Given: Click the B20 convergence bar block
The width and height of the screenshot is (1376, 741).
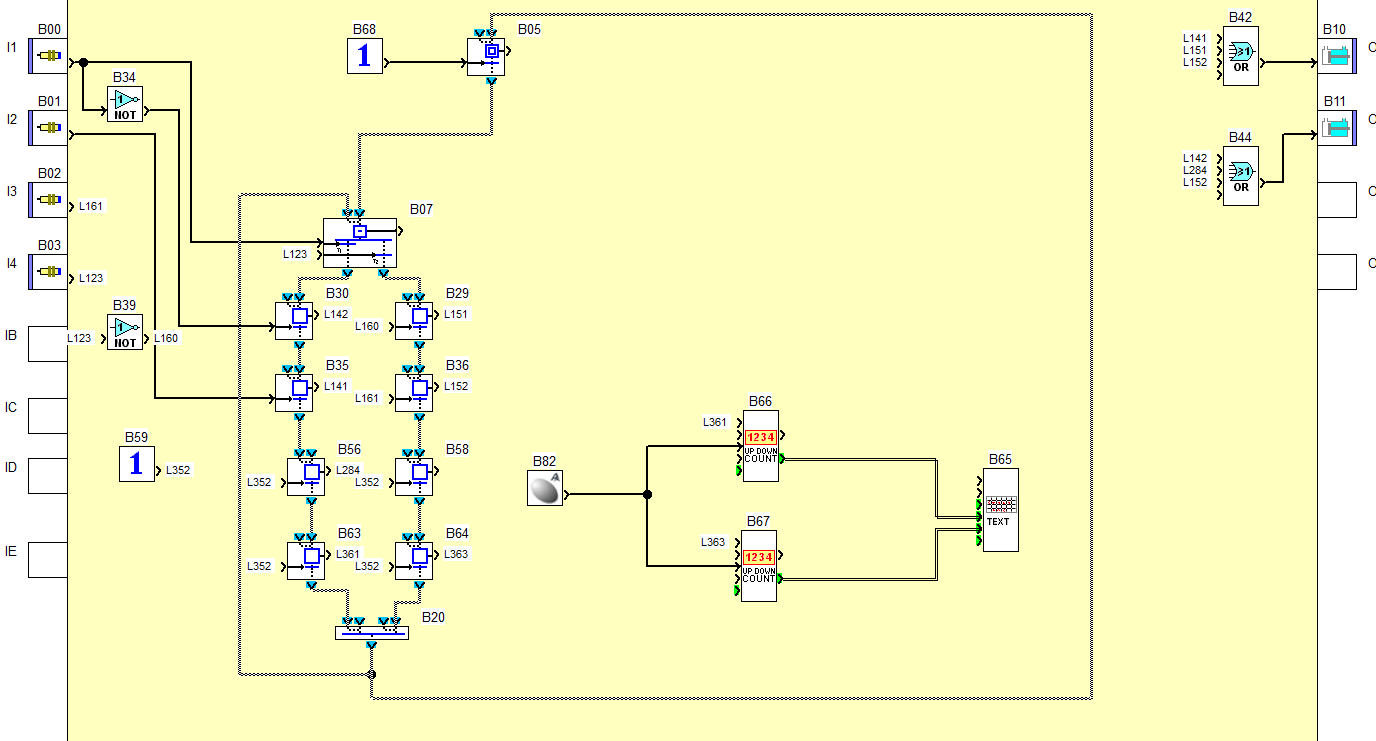Looking at the screenshot, I should tap(371, 632).
